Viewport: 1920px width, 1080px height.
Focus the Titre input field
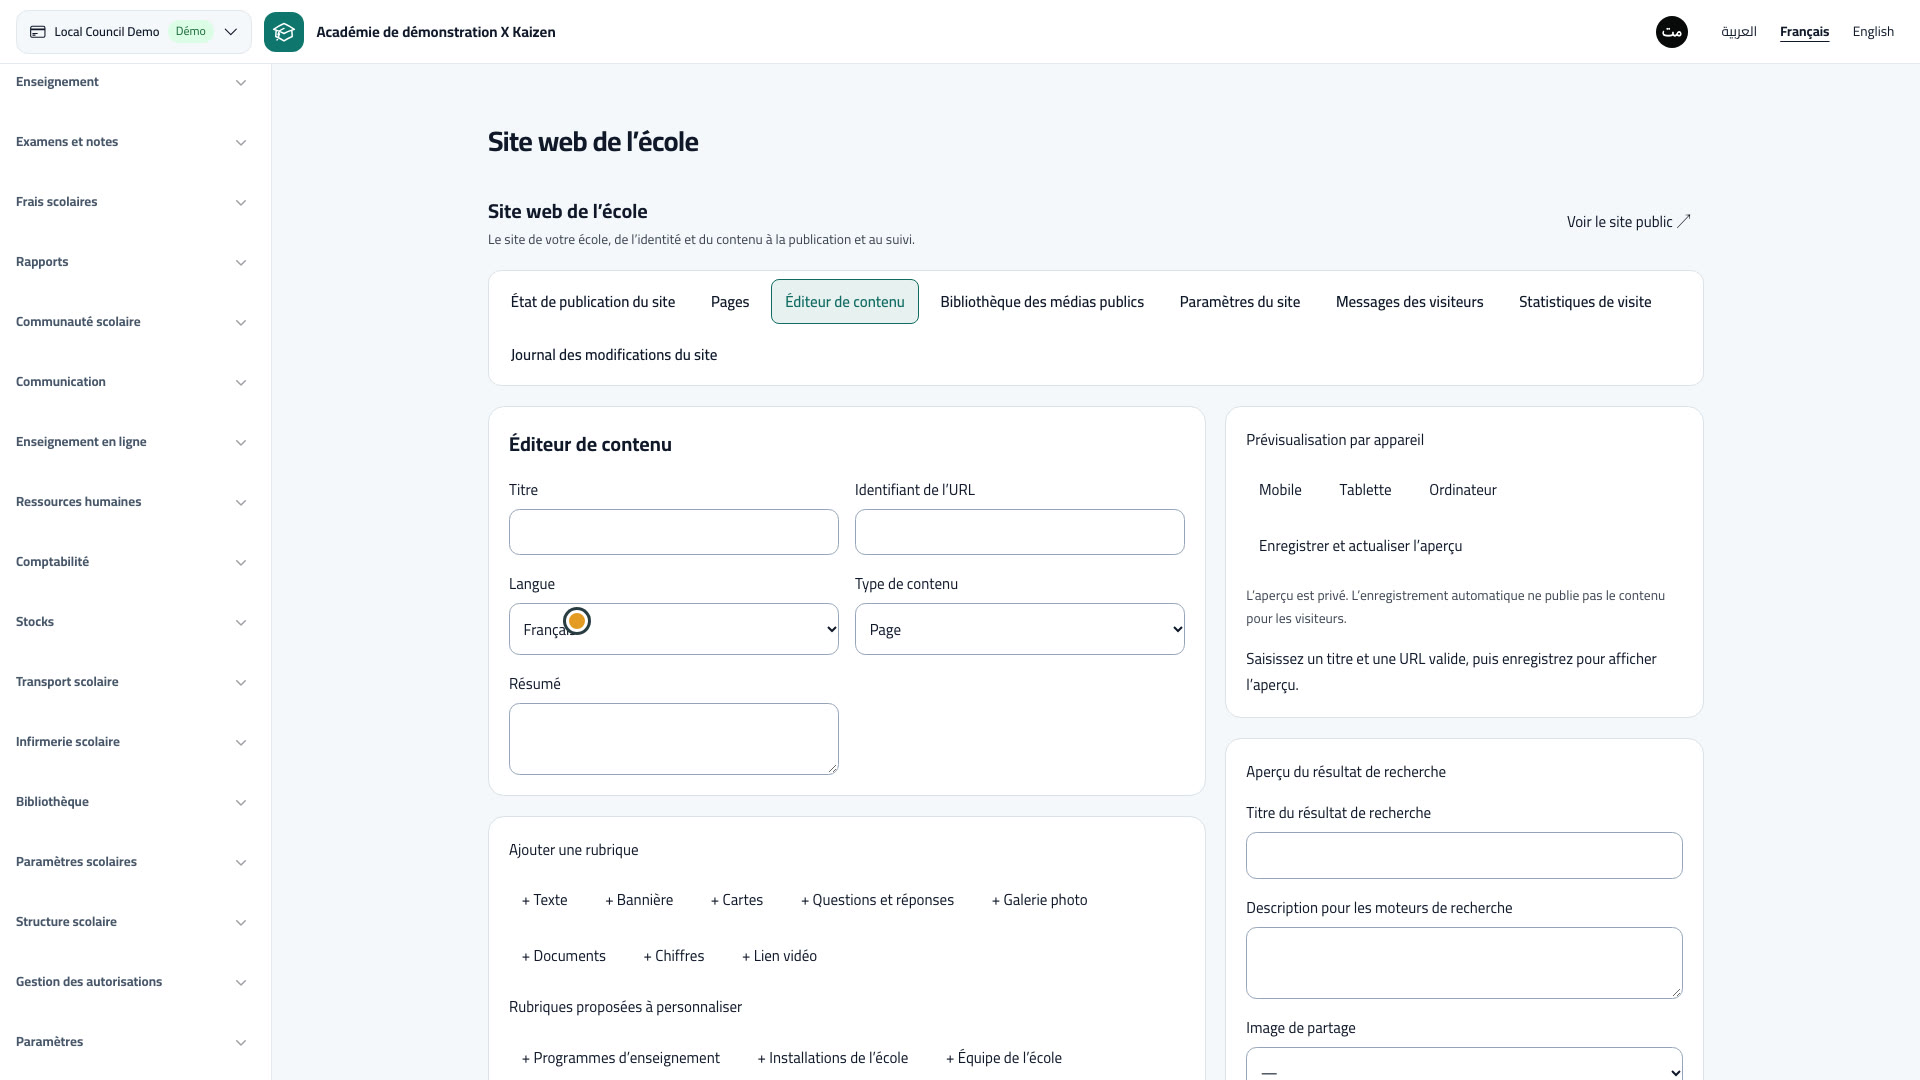click(673, 532)
